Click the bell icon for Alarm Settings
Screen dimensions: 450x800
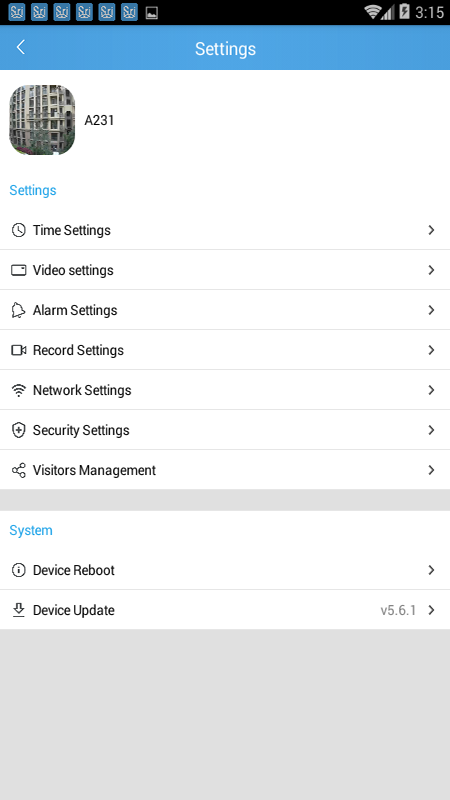click(18, 310)
